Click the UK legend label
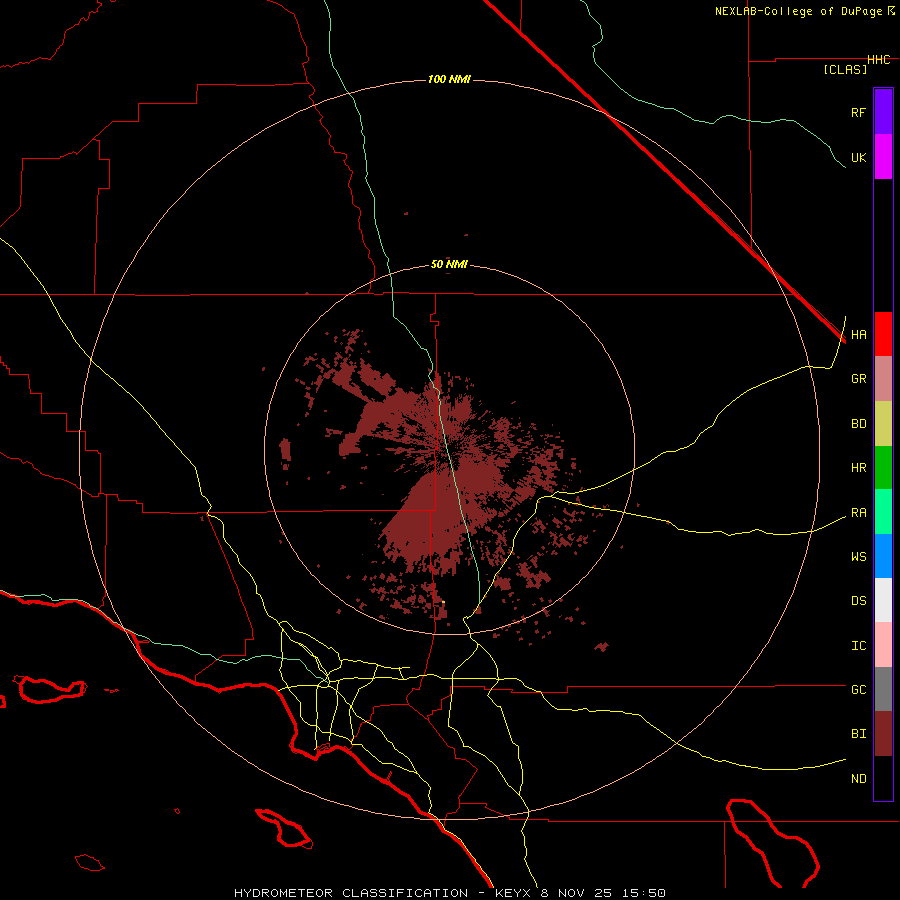 (858, 157)
